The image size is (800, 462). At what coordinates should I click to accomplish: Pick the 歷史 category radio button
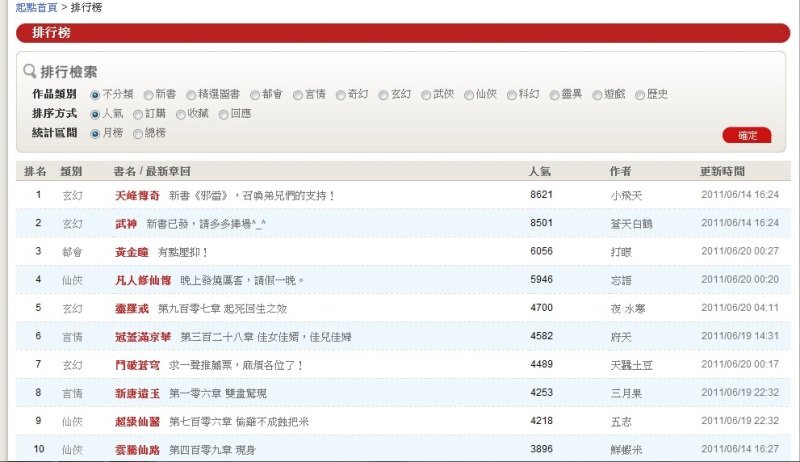point(640,95)
